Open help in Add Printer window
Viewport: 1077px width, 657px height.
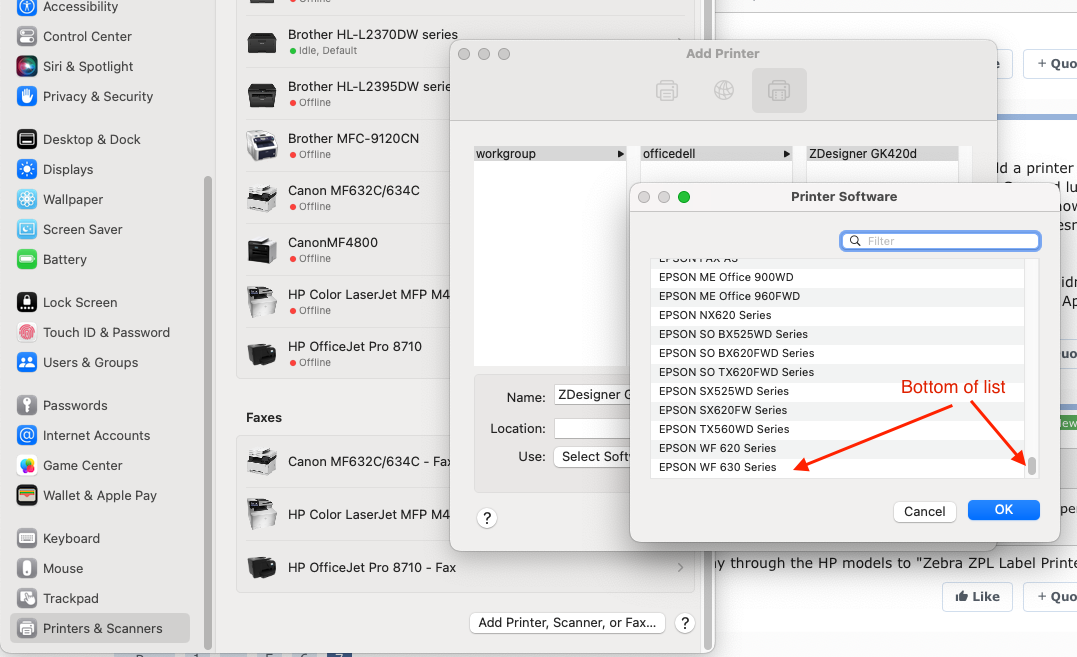pyautogui.click(x=487, y=518)
